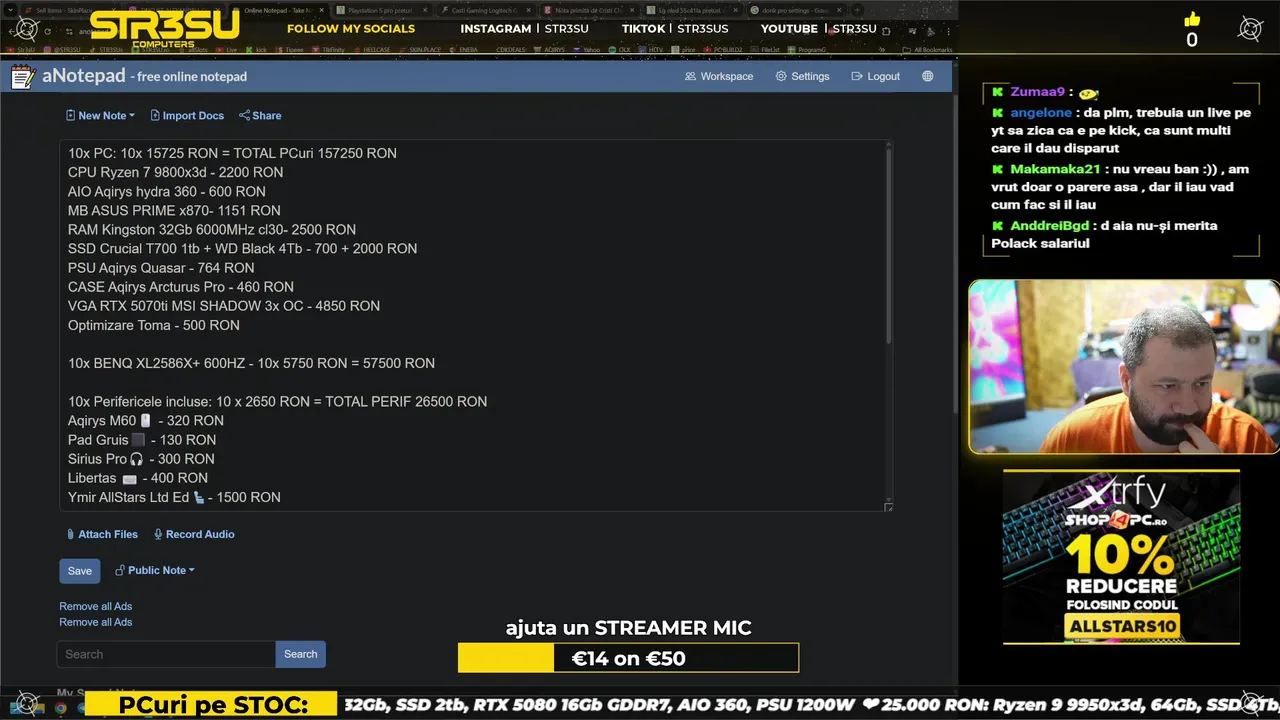The height and width of the screenshot is (720, 1280).
Task: Click the Settings gear icon
Action: click(x=781, y=76)
